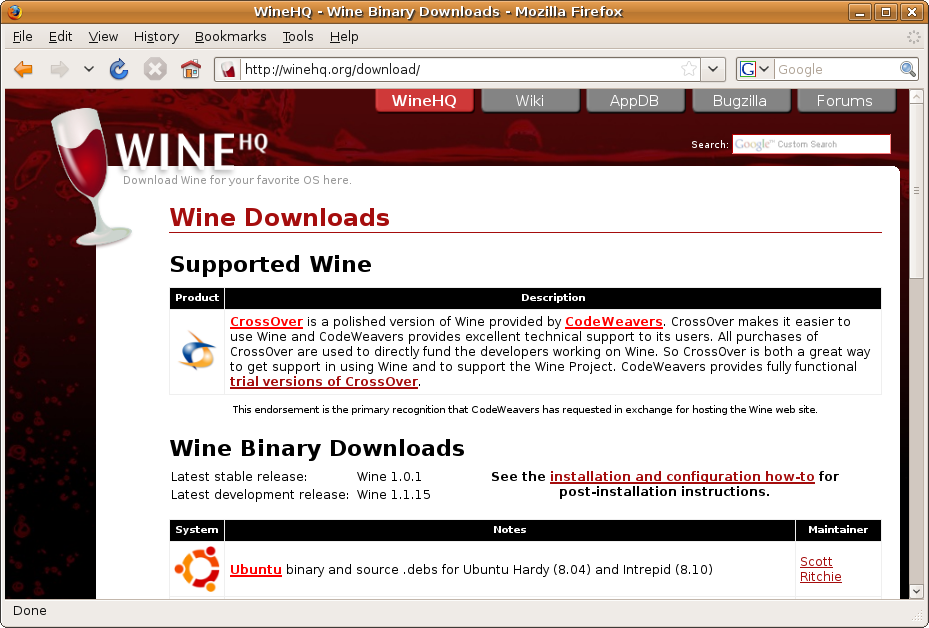Reload the current page

(117, 68)
